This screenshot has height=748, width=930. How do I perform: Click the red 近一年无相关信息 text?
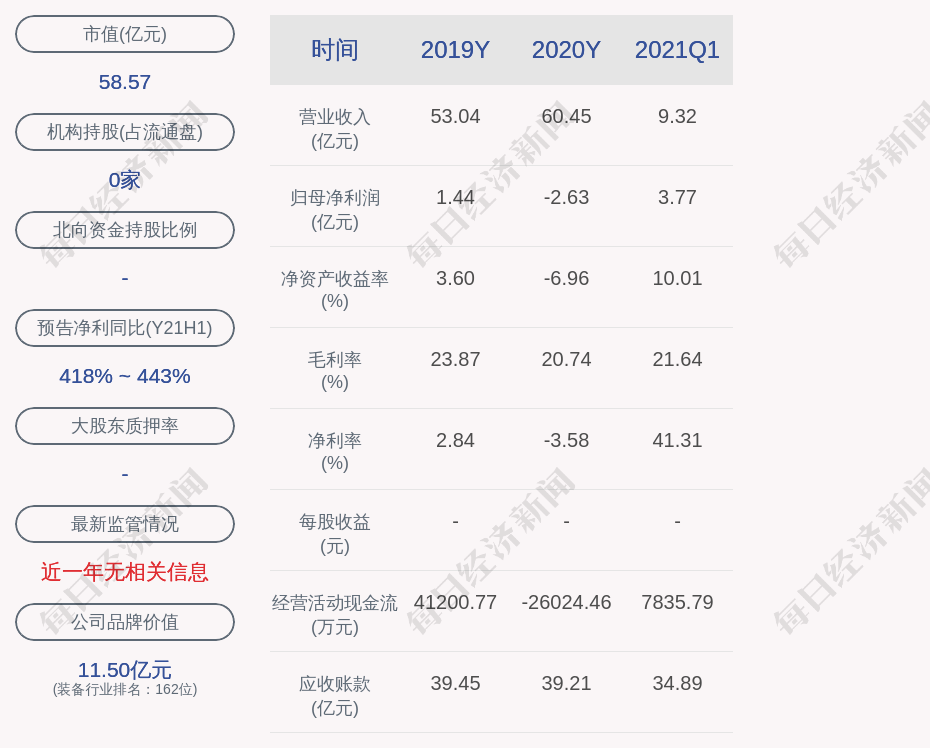[x=125, y=572]
